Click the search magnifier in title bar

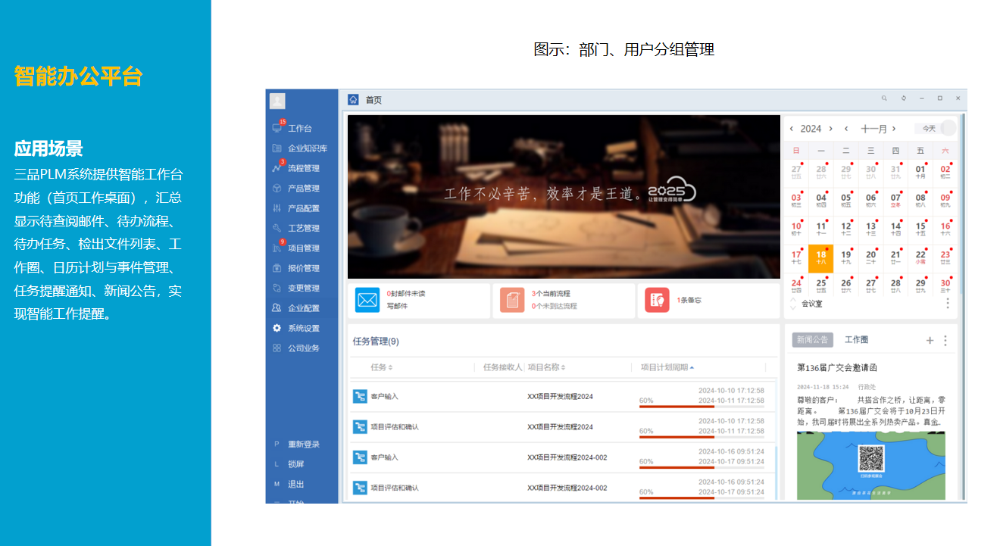coord(884,98)
